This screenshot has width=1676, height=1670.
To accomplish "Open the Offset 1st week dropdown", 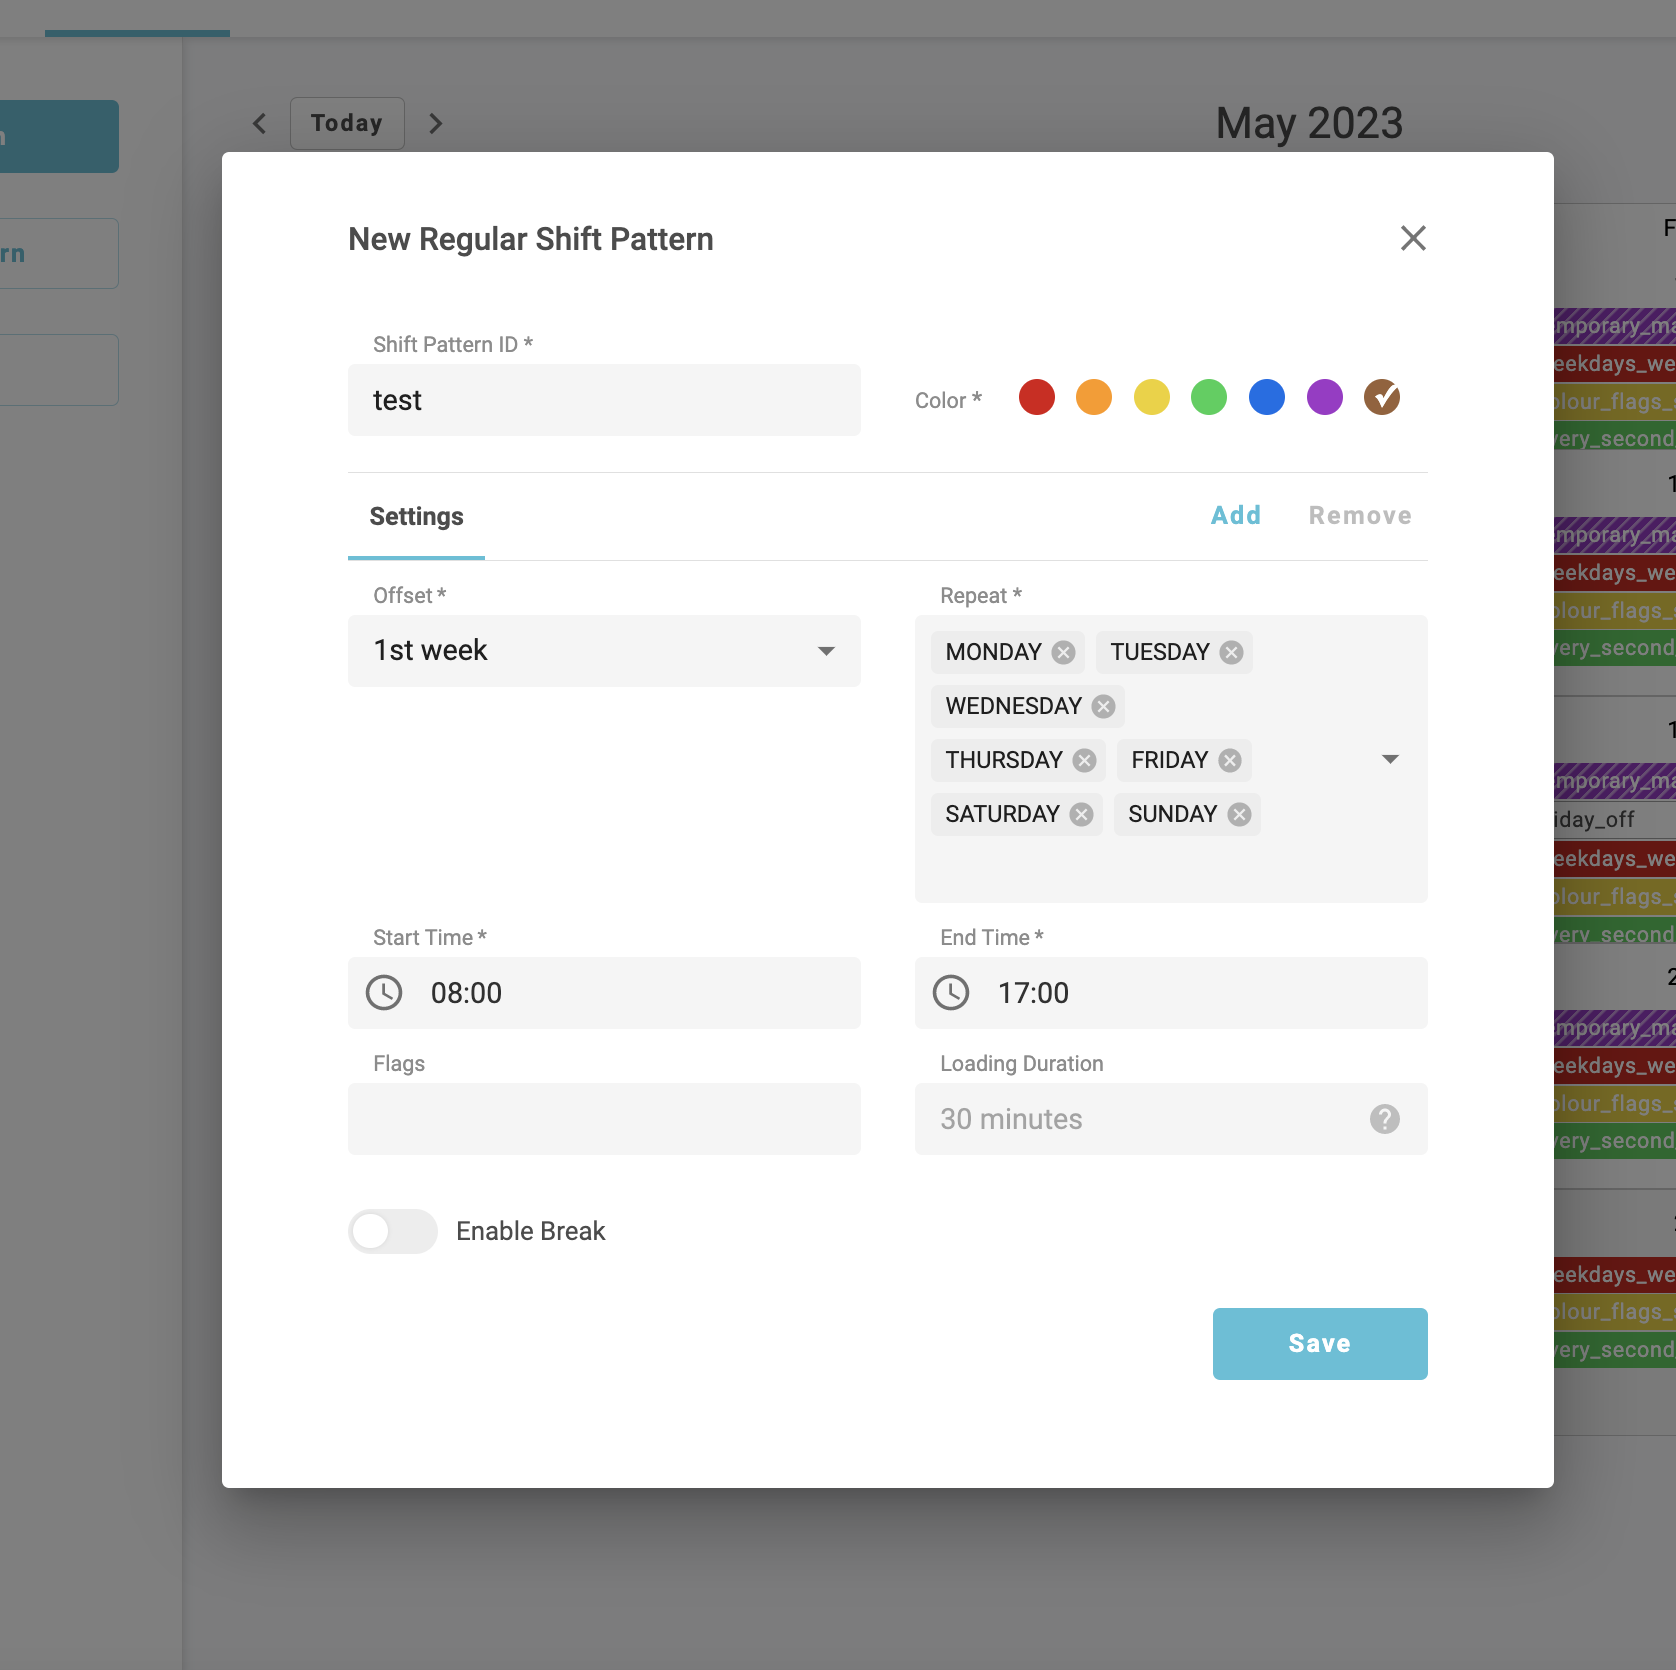I will coord(604,651).
